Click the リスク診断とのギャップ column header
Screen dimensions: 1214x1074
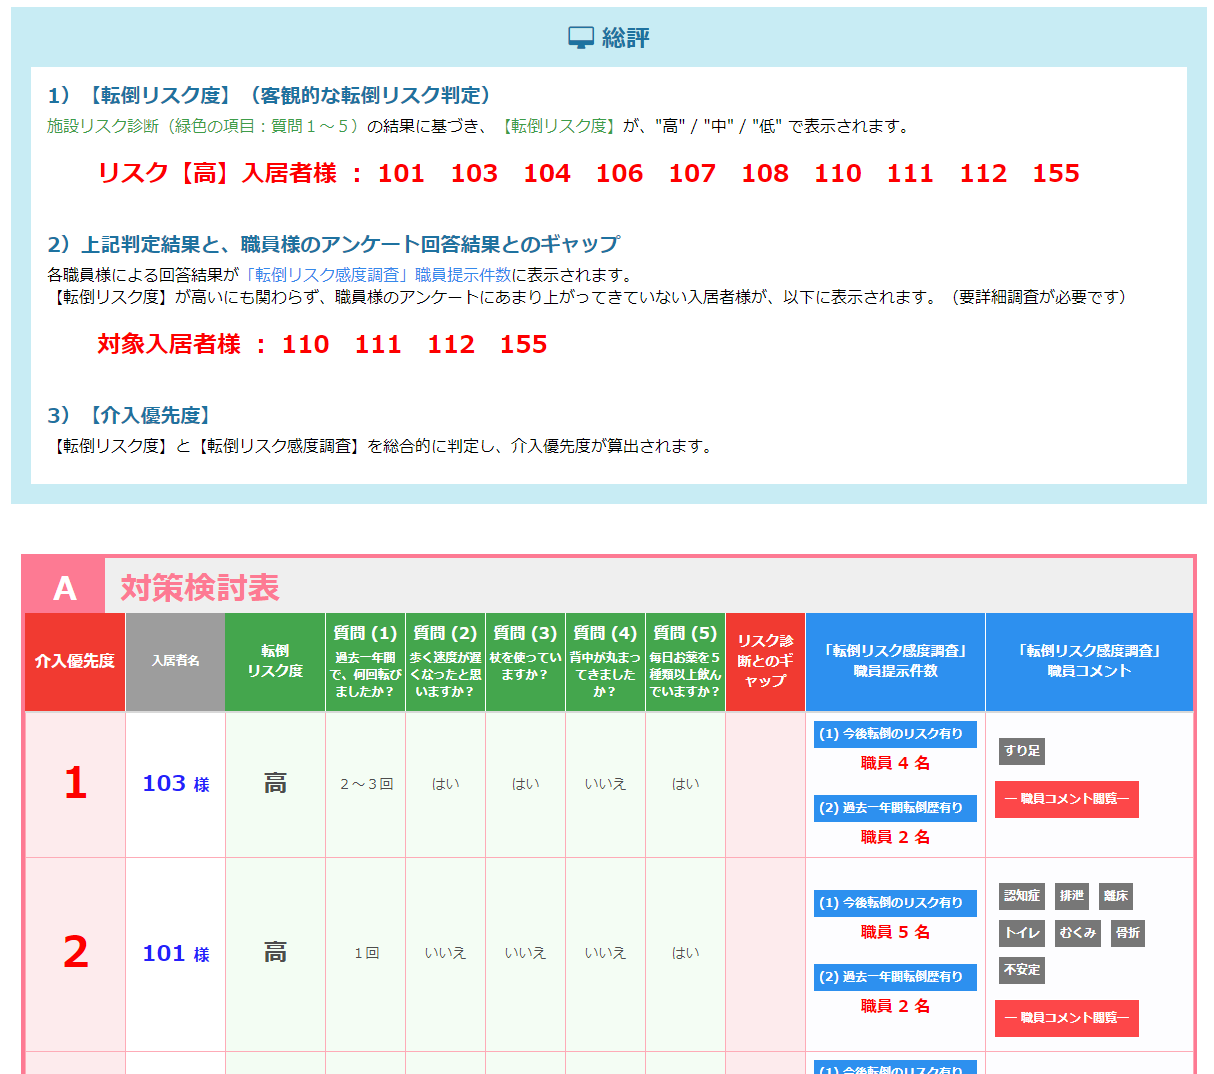point(765,661)
